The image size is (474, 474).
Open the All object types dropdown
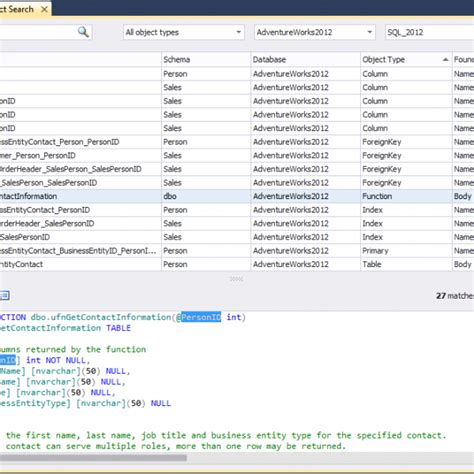[x=184, y=32]
